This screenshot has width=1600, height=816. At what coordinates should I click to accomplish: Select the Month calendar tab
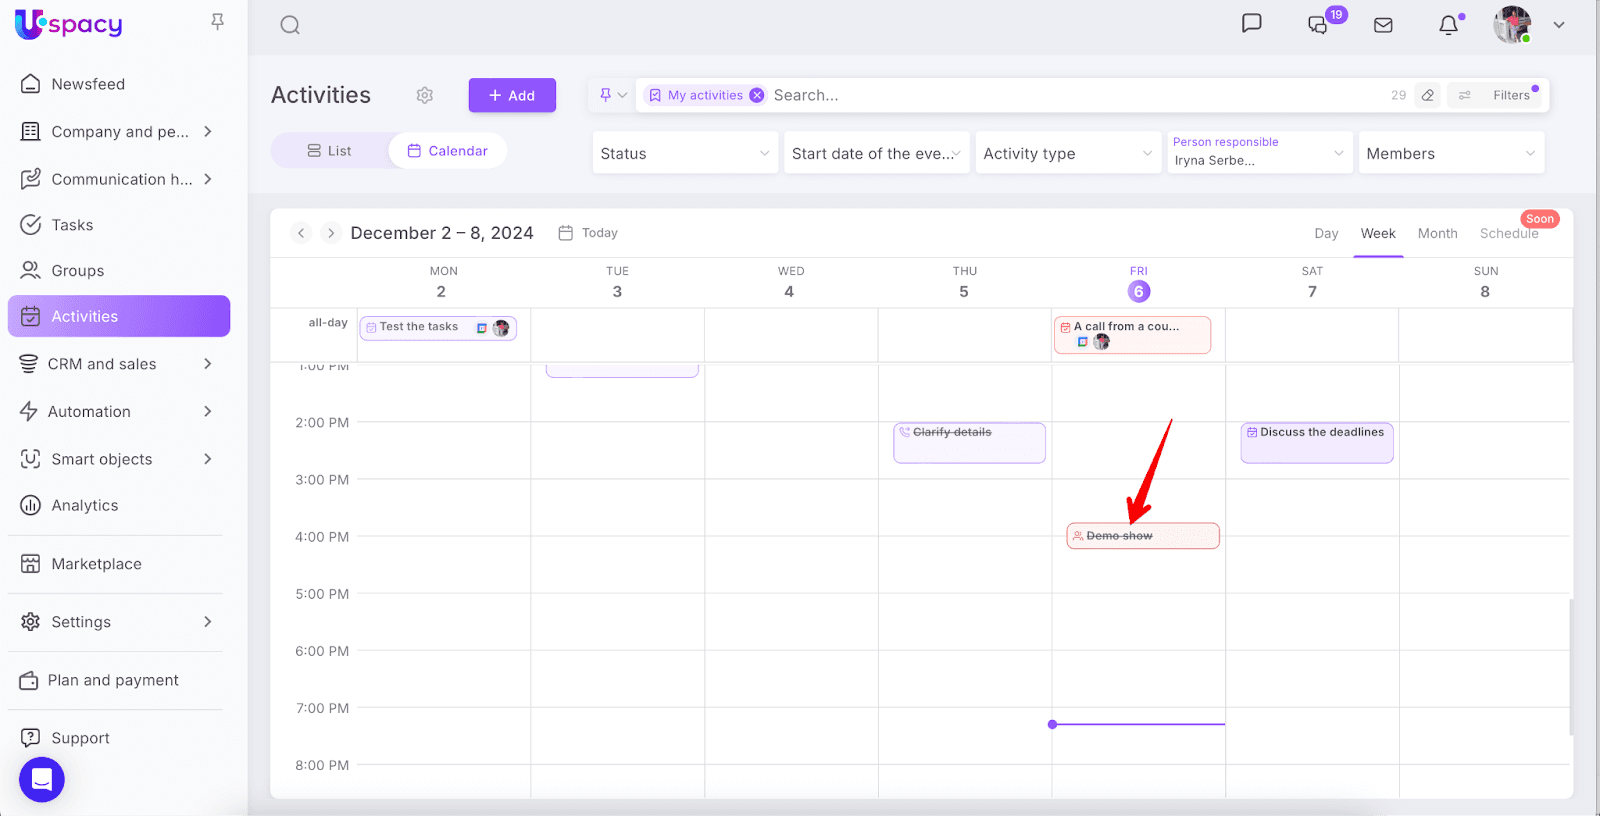click(1437, 233)
